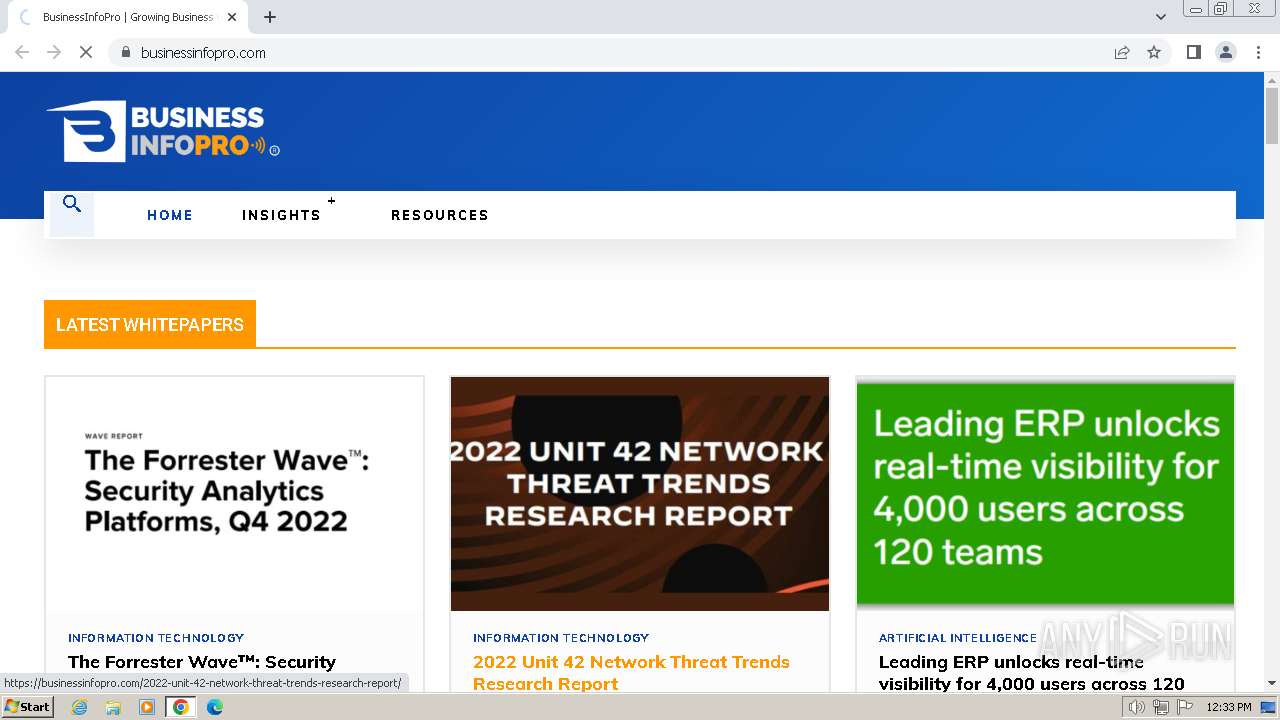
Task: Stop page loading with the X button
Action: pos(86,52)
